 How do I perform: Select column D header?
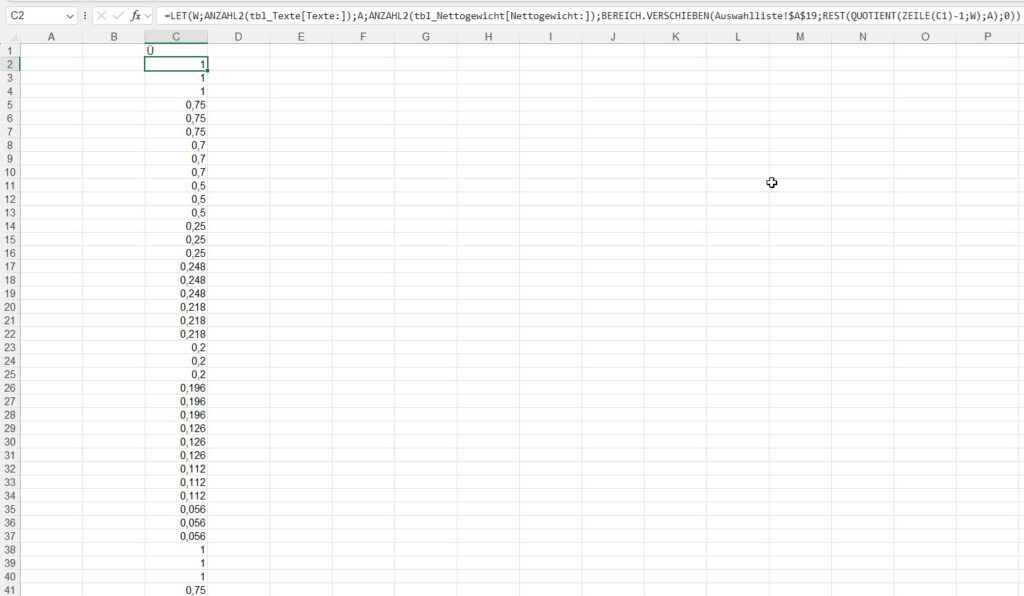coord(238,37)
